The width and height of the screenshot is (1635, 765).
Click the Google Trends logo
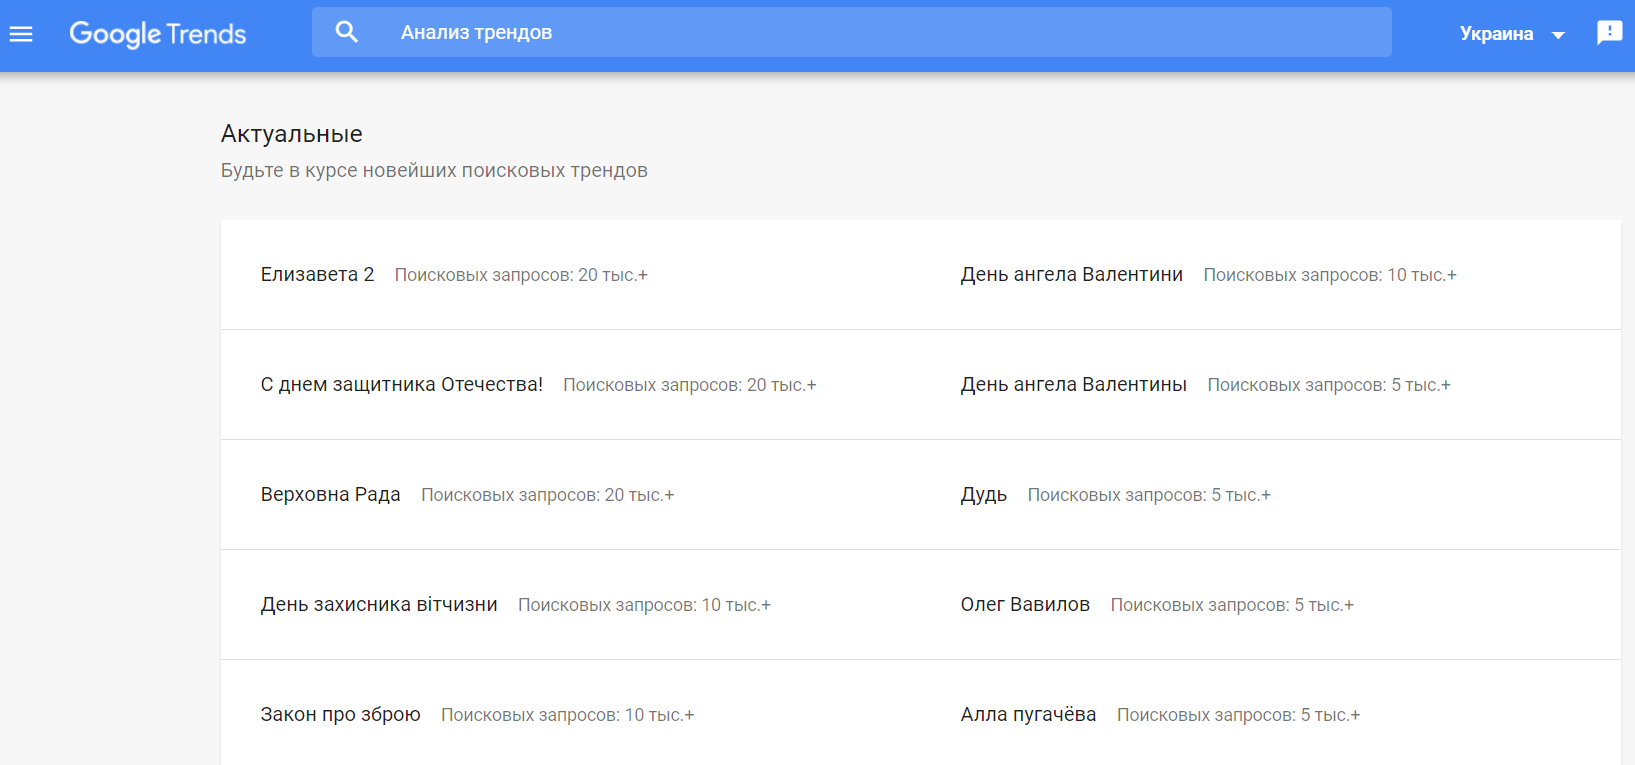(x=157, y=34)
